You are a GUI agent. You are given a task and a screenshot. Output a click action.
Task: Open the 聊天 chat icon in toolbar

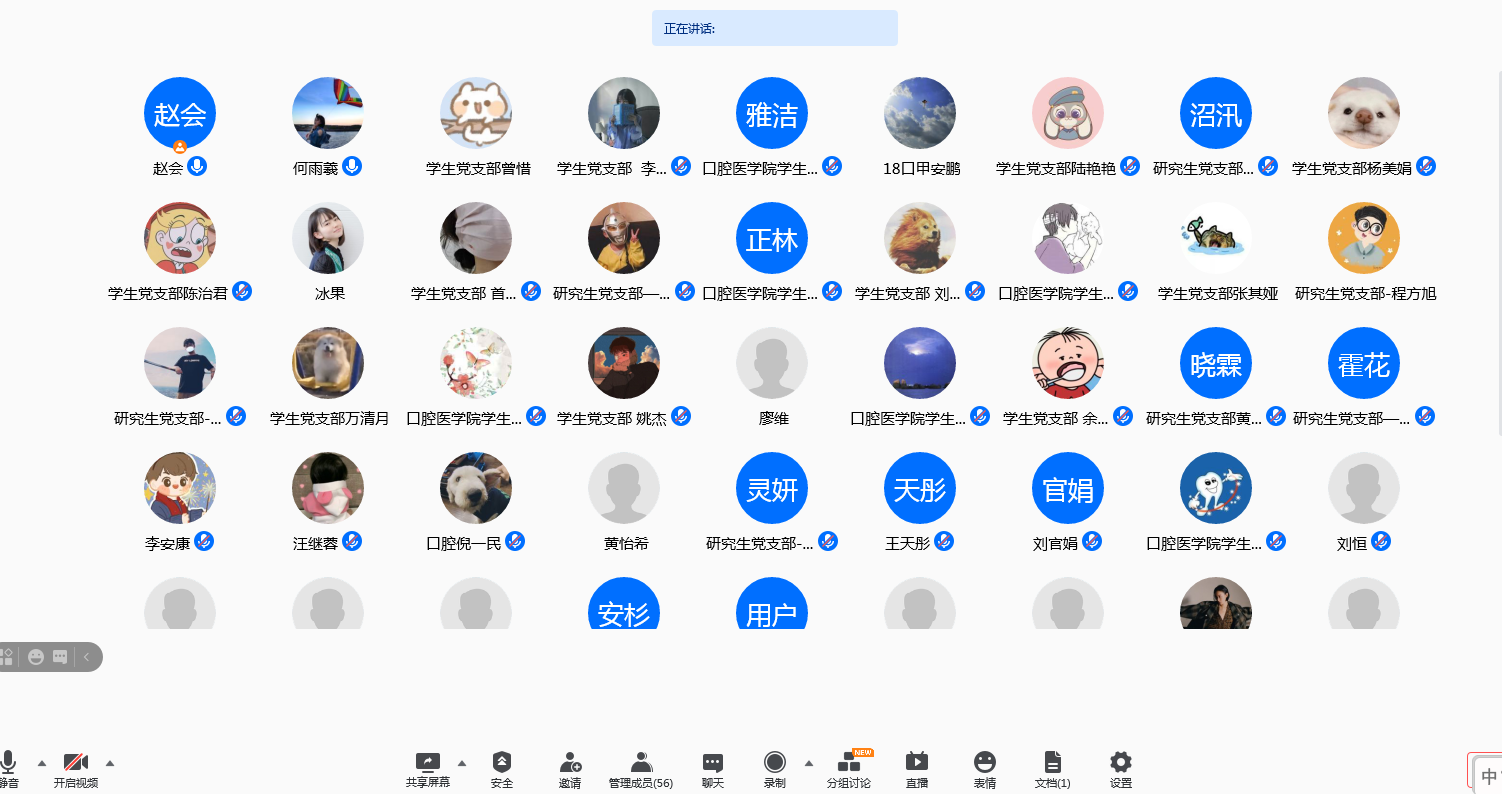[712, 762]
